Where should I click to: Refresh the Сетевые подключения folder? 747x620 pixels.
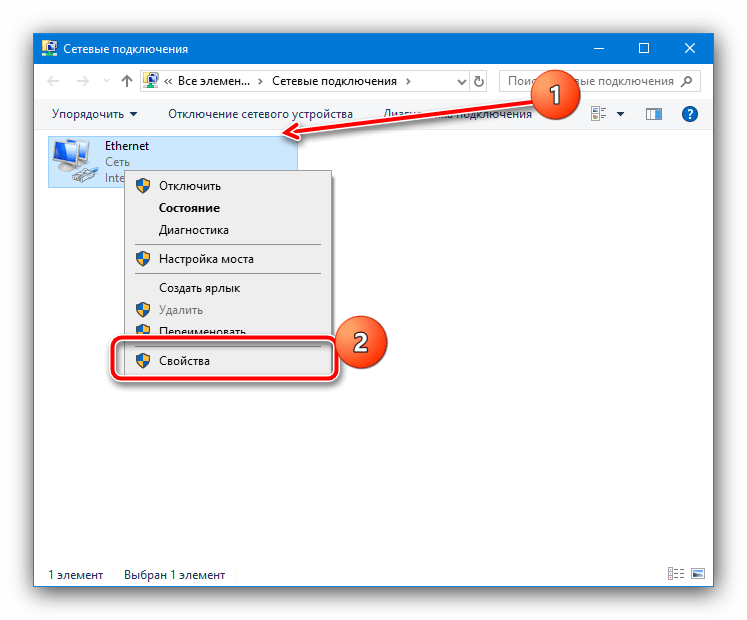coord(479,81)
